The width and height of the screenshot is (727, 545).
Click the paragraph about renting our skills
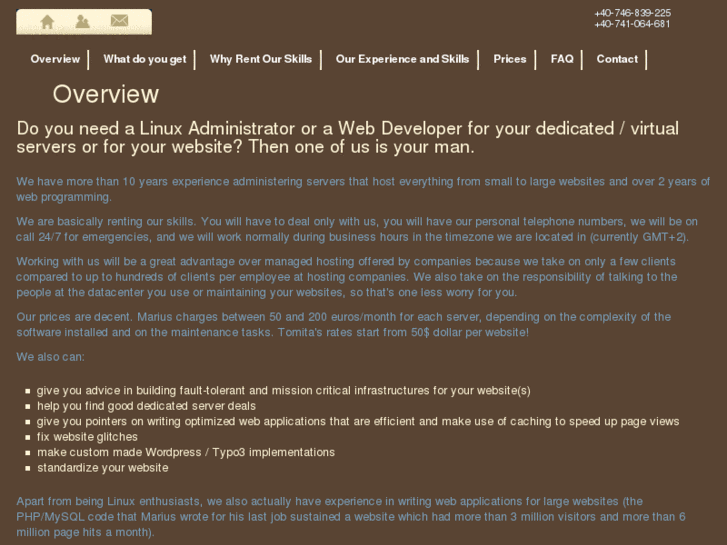click(357, 229)
